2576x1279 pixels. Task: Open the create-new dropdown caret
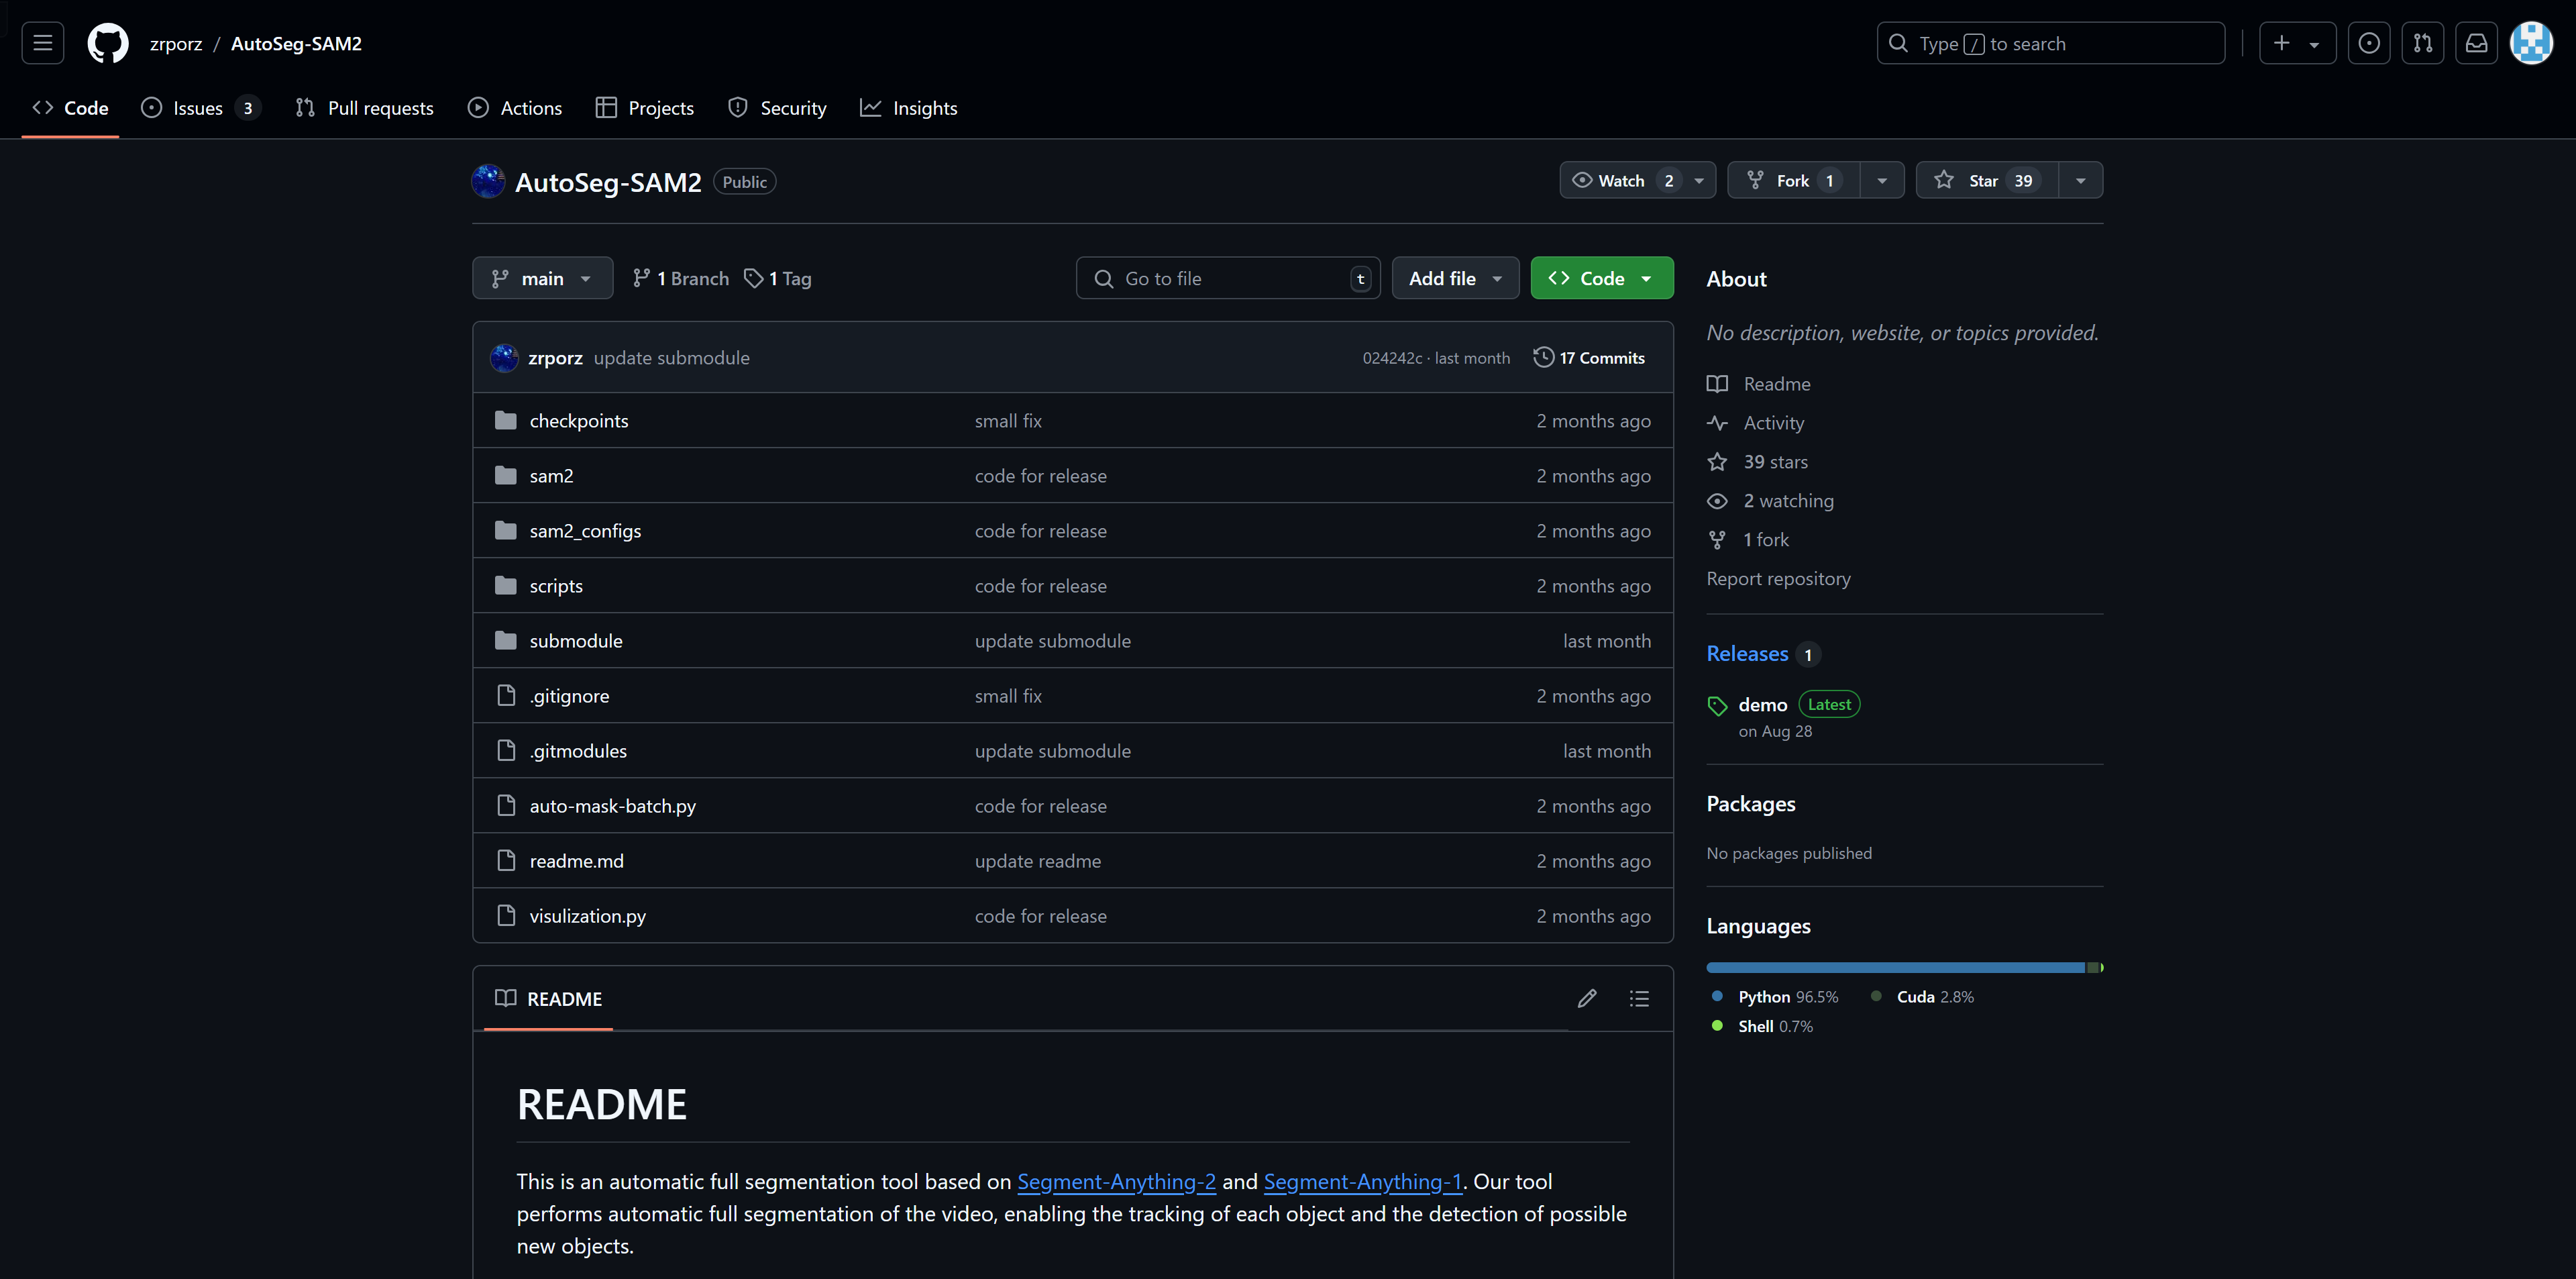[x=2314, y=44]
